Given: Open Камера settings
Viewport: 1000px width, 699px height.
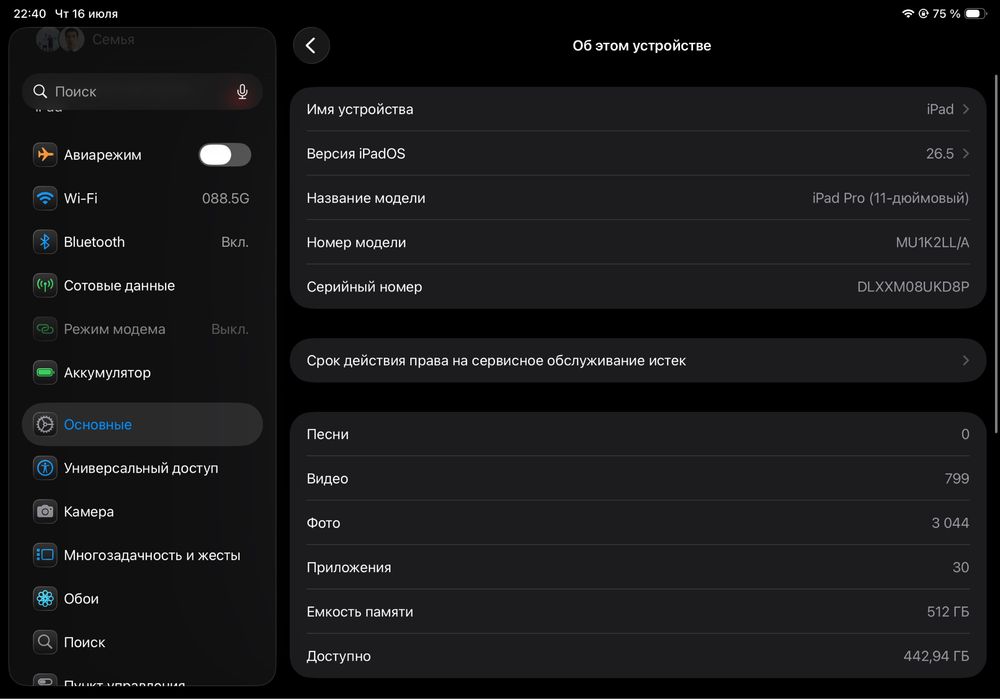Looking at the screenshot, I should coord(142,511).
